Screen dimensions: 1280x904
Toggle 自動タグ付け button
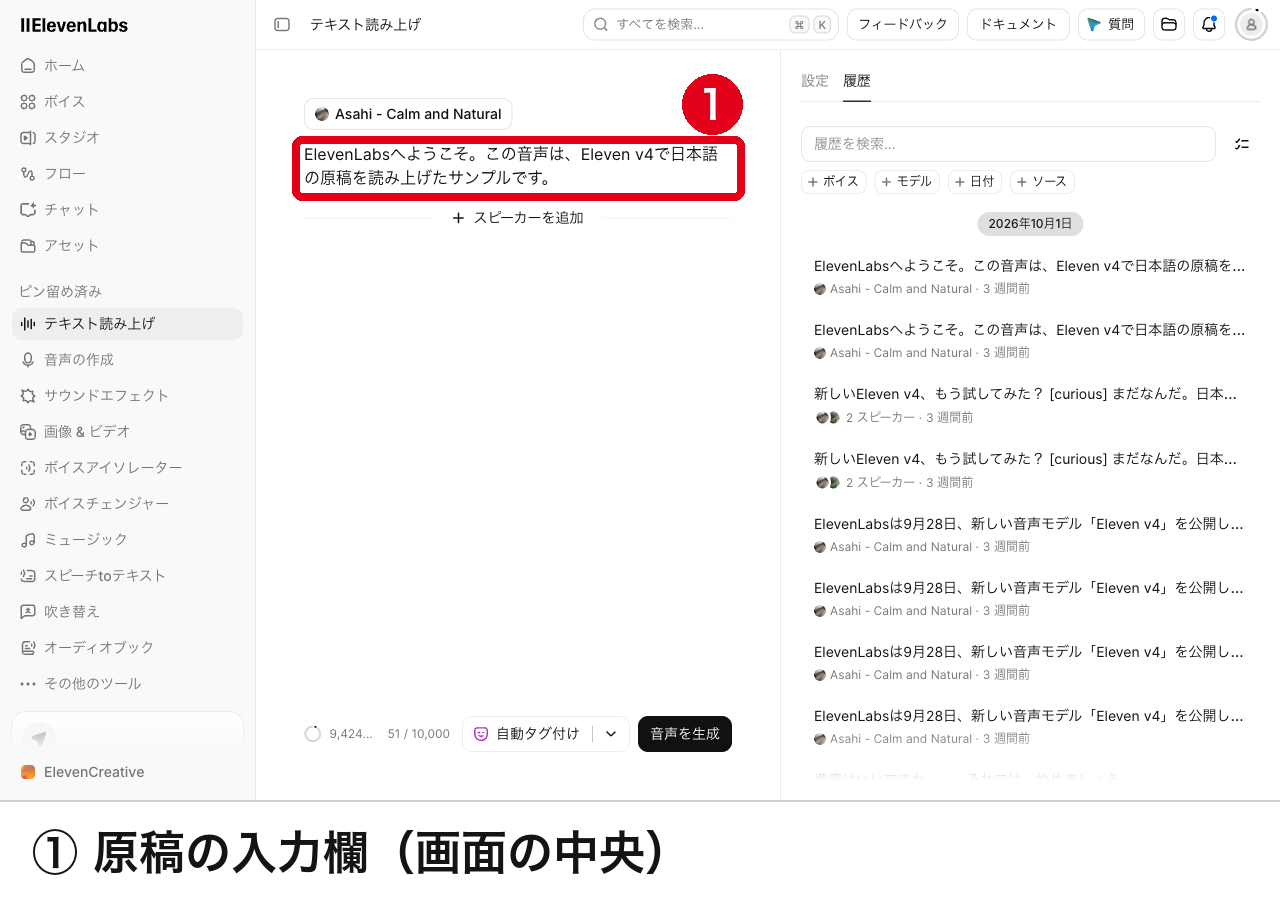pos(527,734)
